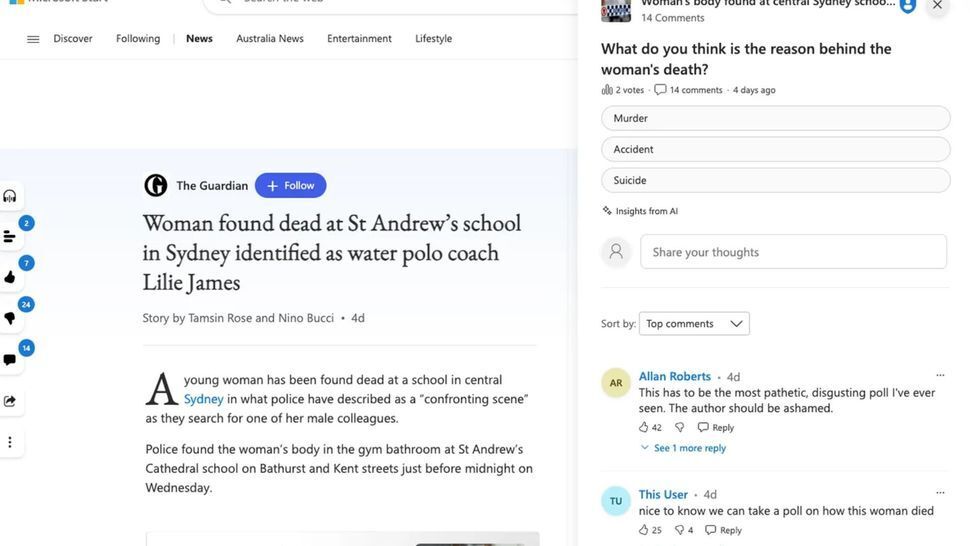The image size is (970, 546).
Task: Click the listen-to-article headphones icon
Action: point(10,197)
